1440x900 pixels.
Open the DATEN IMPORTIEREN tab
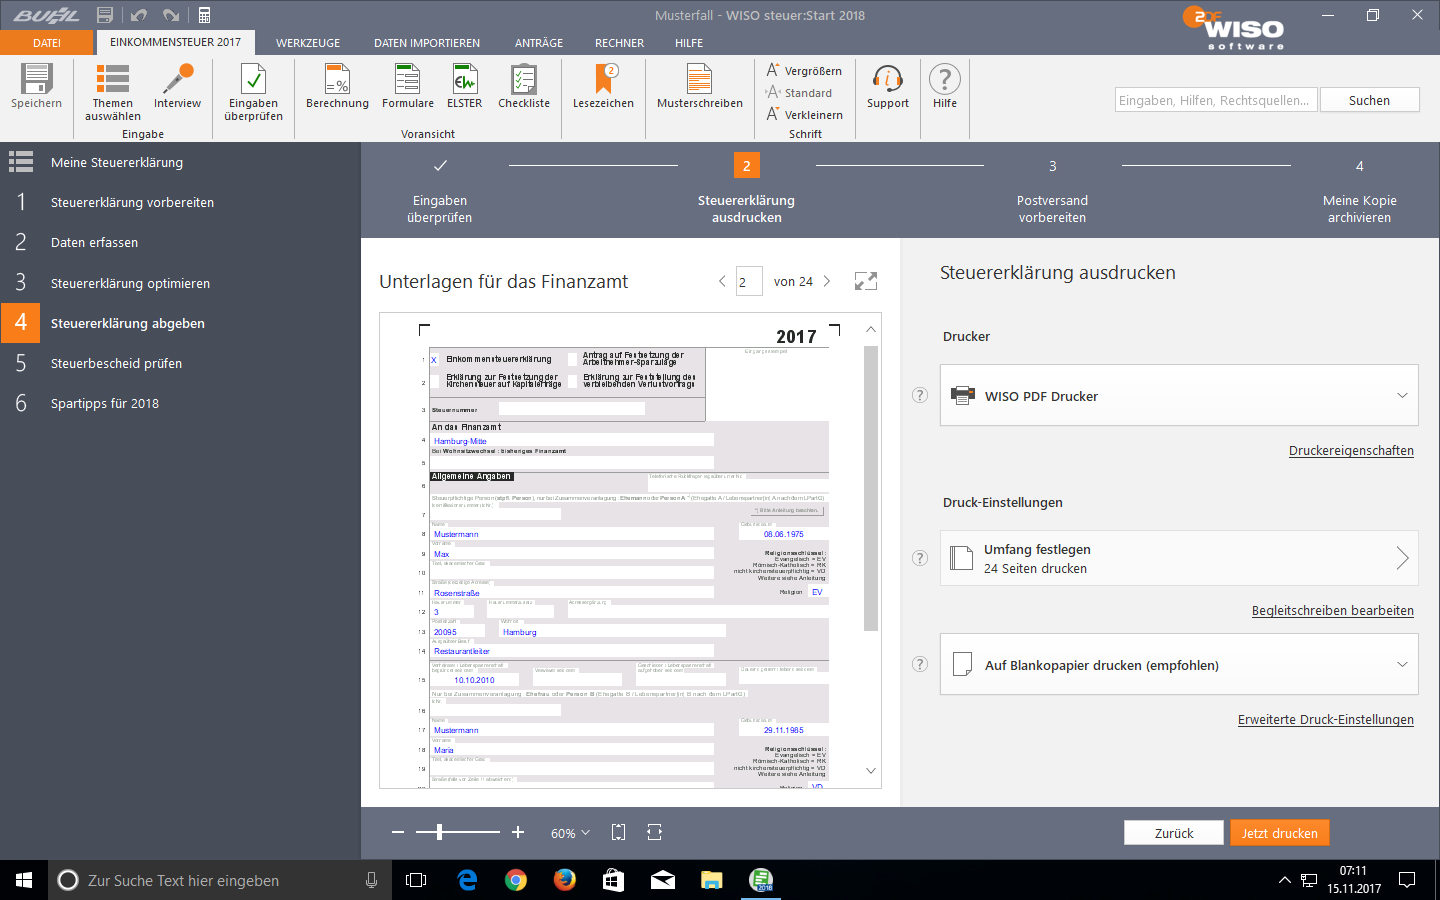pyautogui.click(x=427, y=43)
